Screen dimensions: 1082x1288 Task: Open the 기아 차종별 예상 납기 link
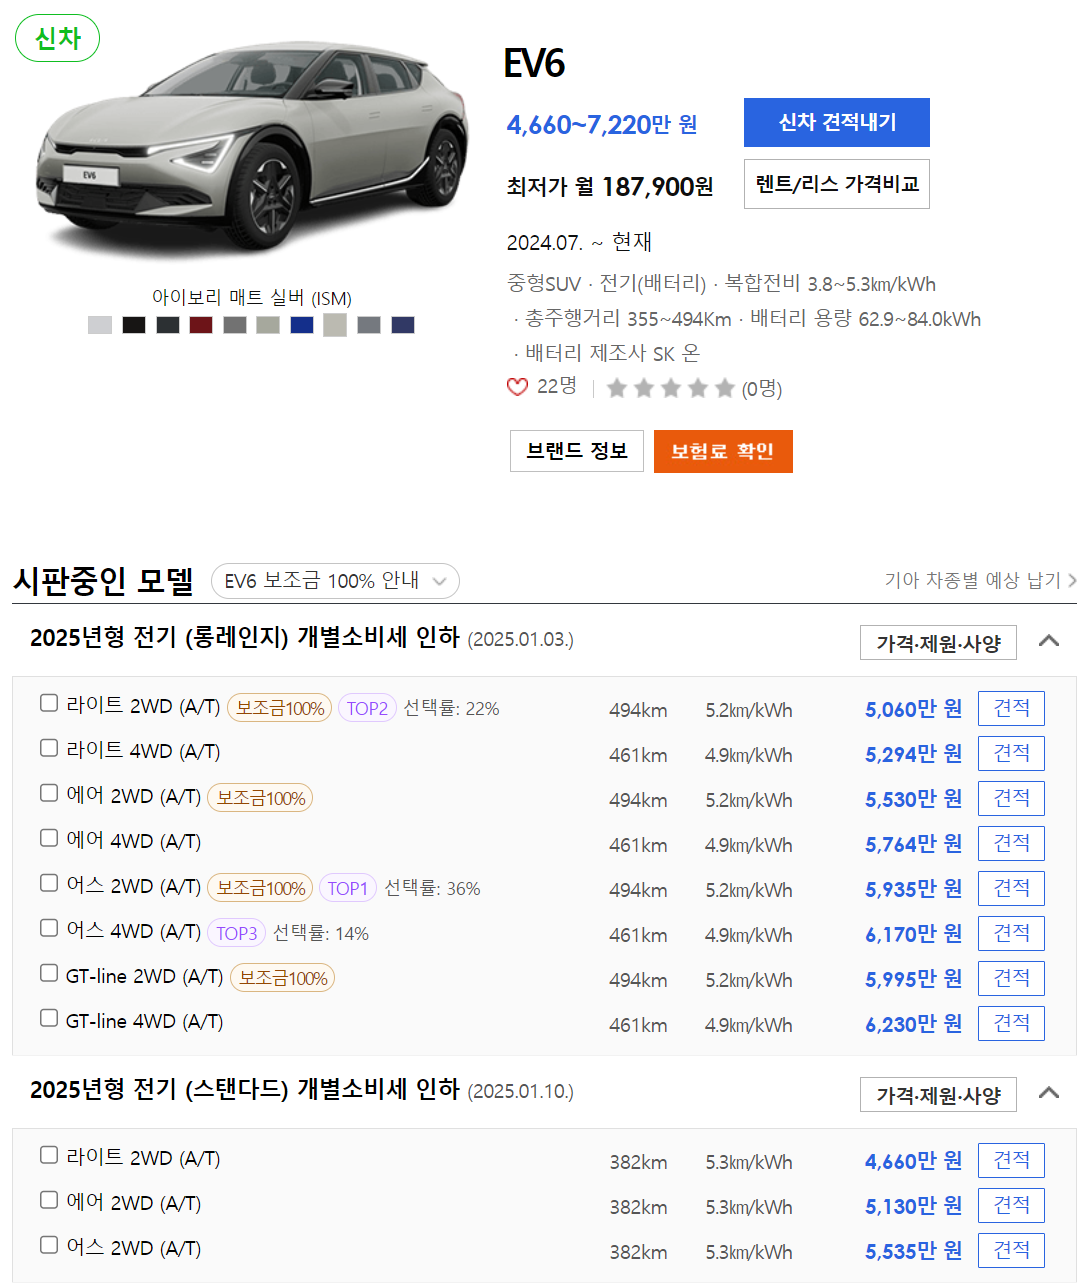980,580
